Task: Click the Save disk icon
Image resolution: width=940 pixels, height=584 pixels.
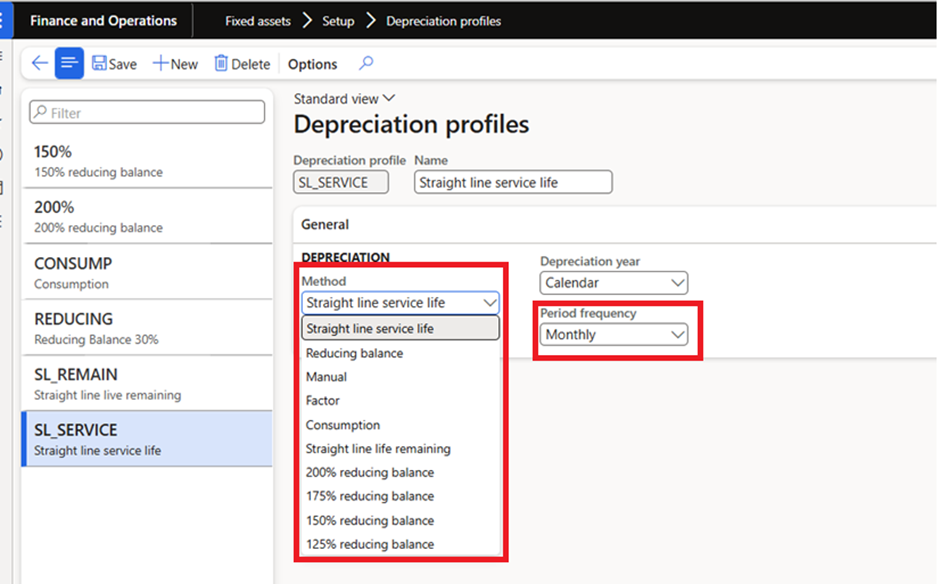Action: [x=100, y=64]
